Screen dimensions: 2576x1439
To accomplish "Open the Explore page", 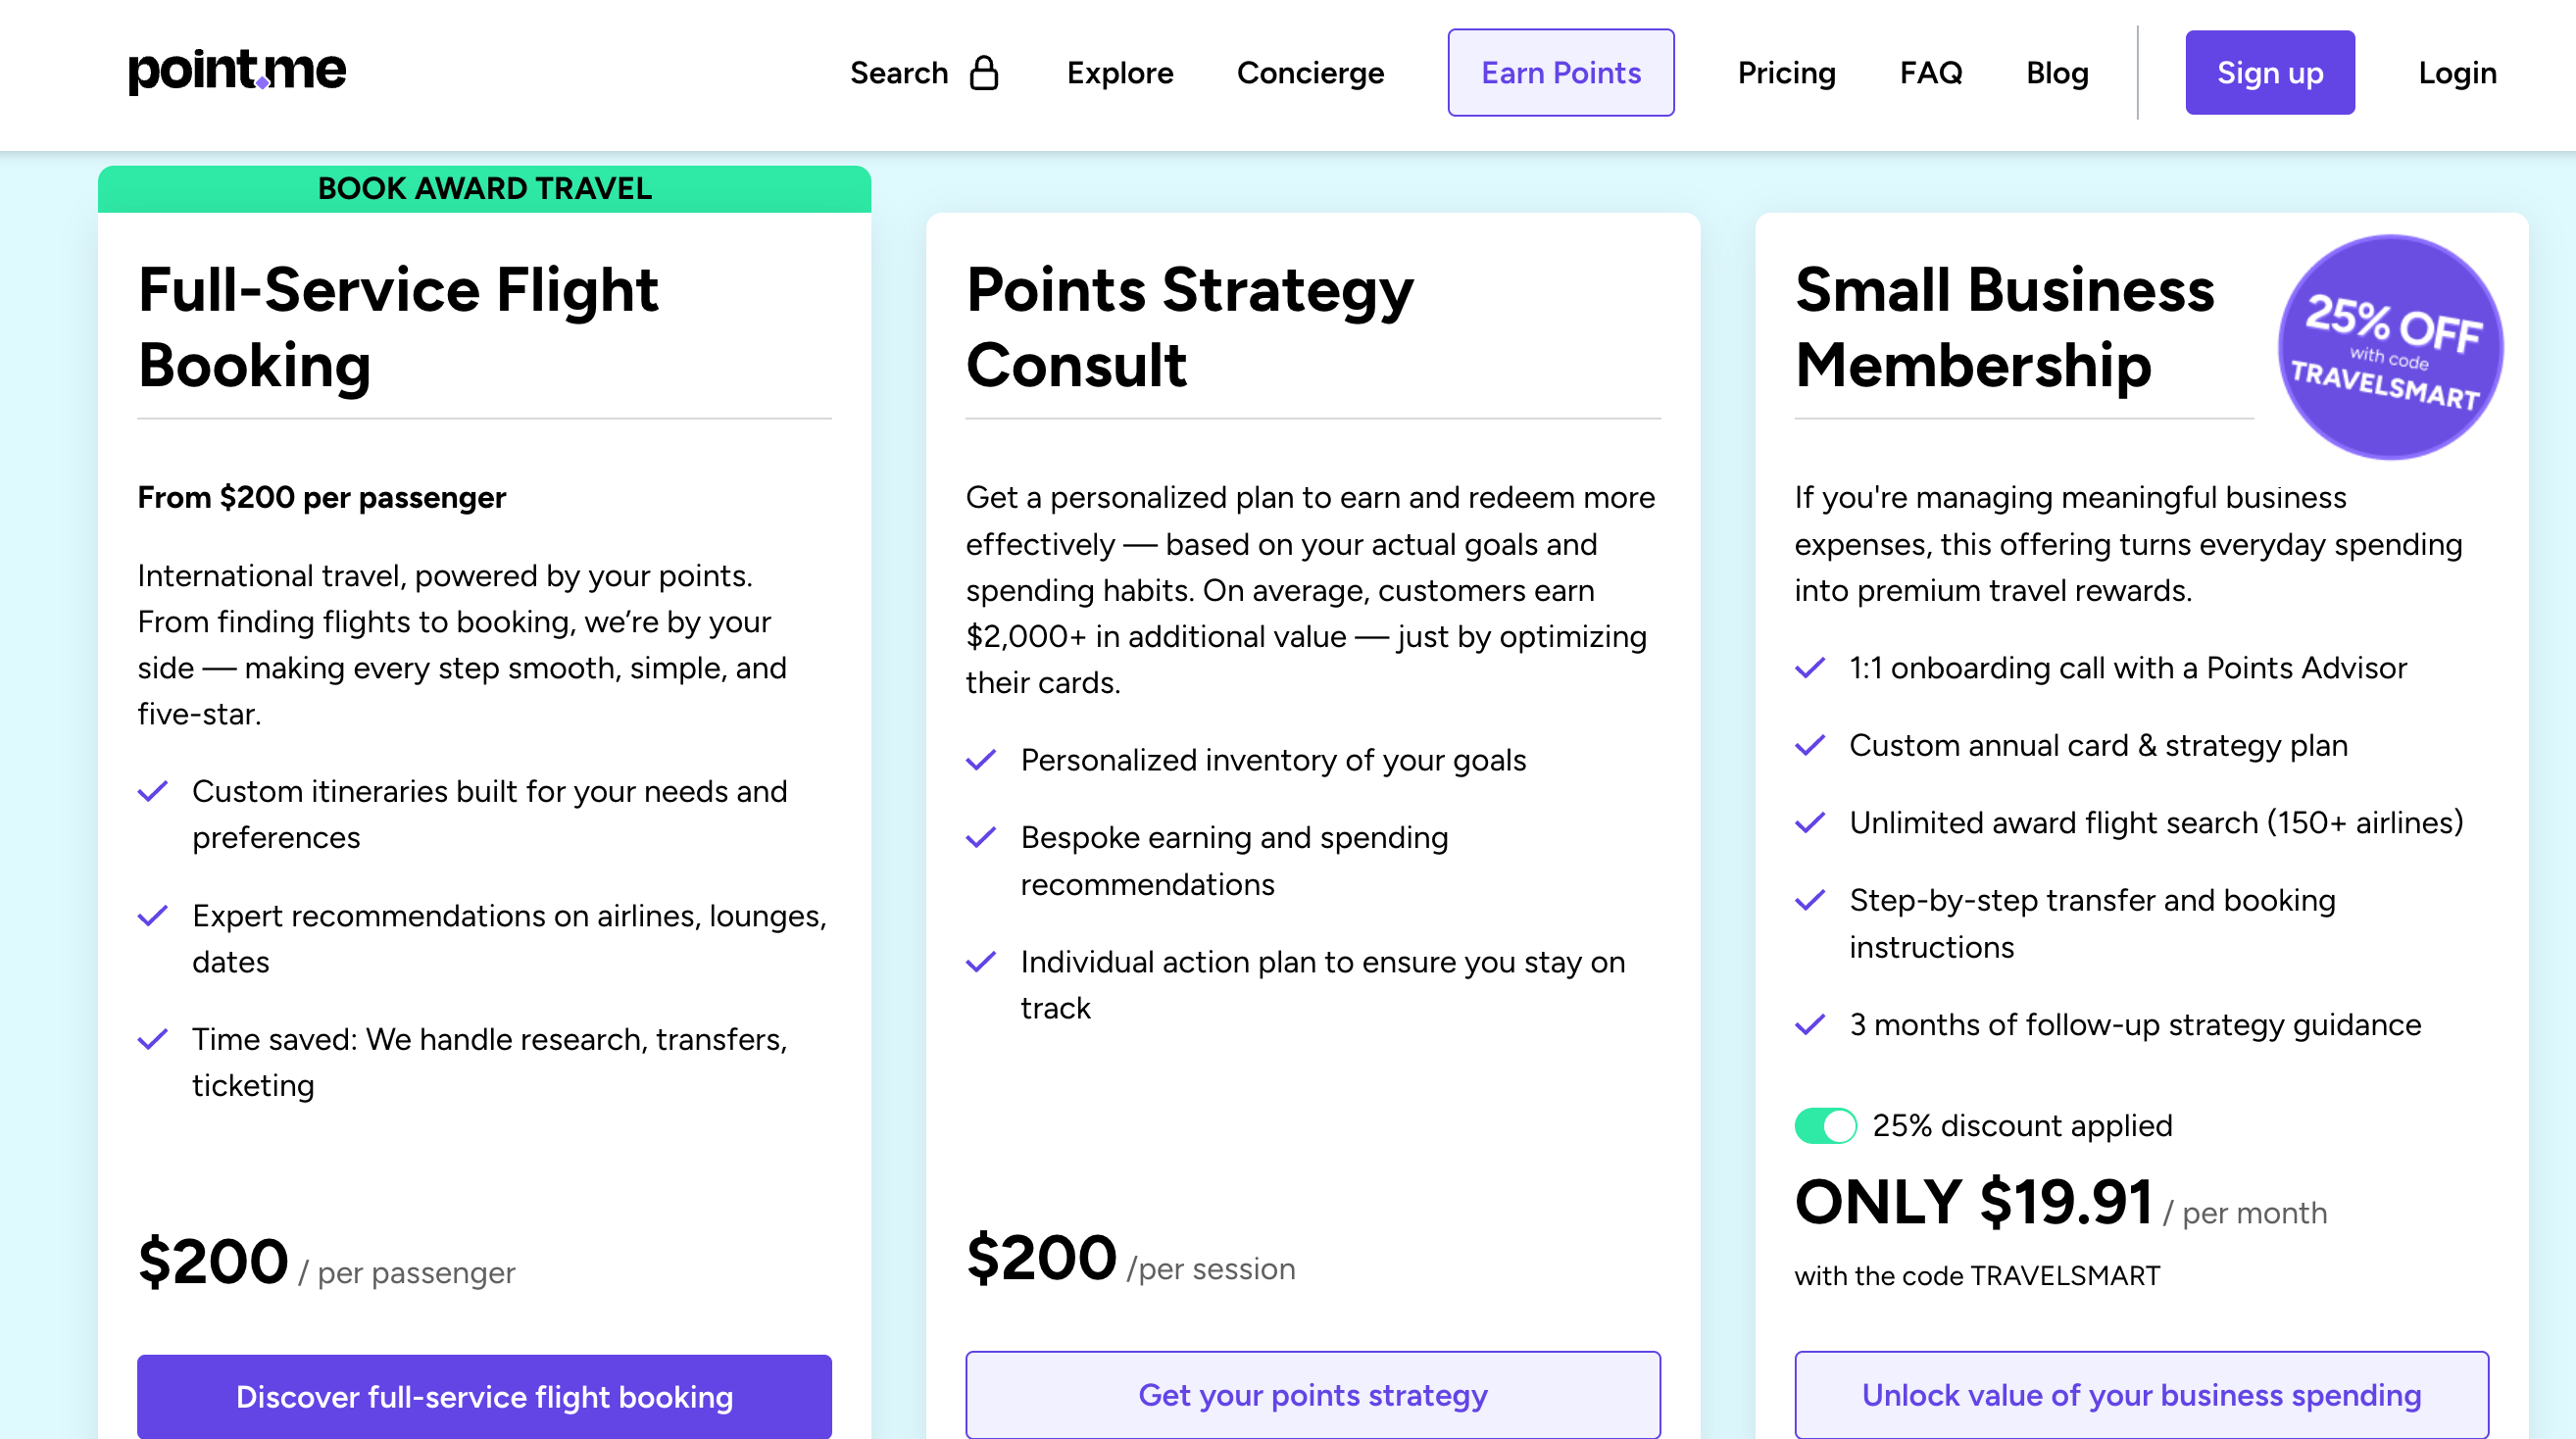I will (1120, 72).
